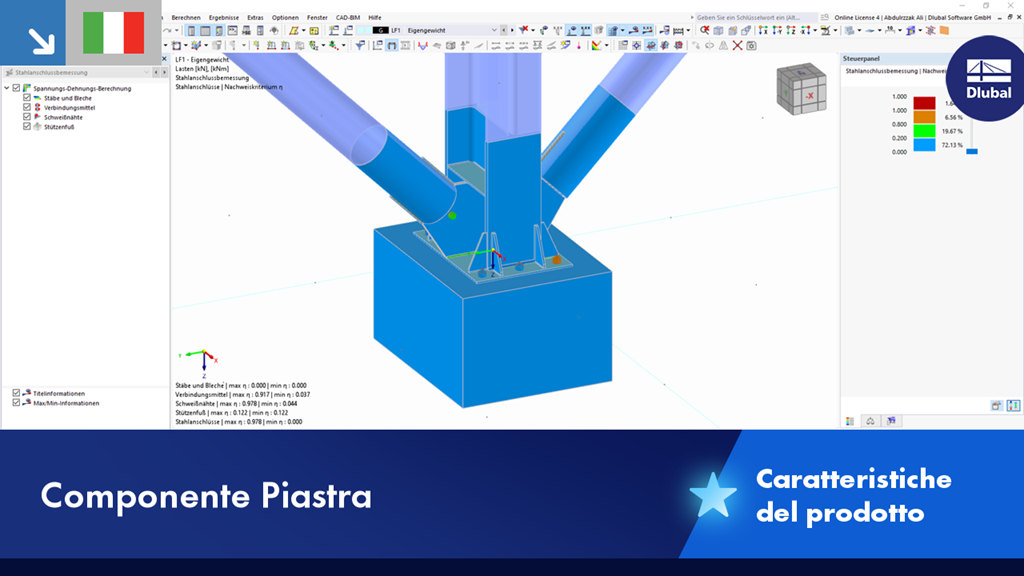The image size is (1024, 576).
Task: Click the icon left of blue columns icon
Action: pos(997,406)
